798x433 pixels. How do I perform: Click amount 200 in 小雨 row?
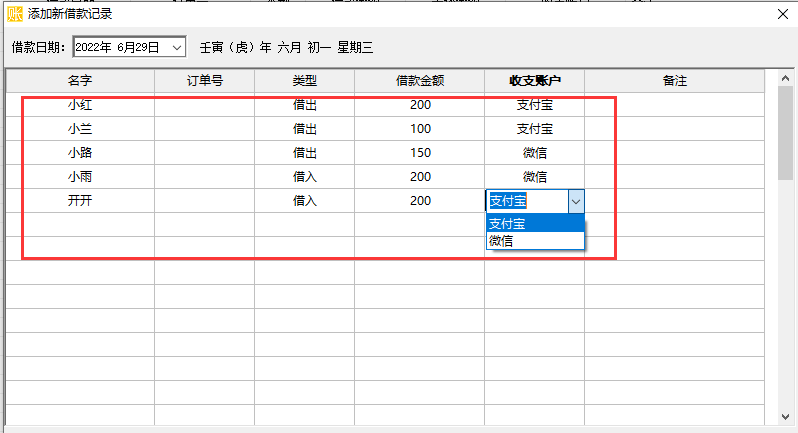tap(420, 177)
